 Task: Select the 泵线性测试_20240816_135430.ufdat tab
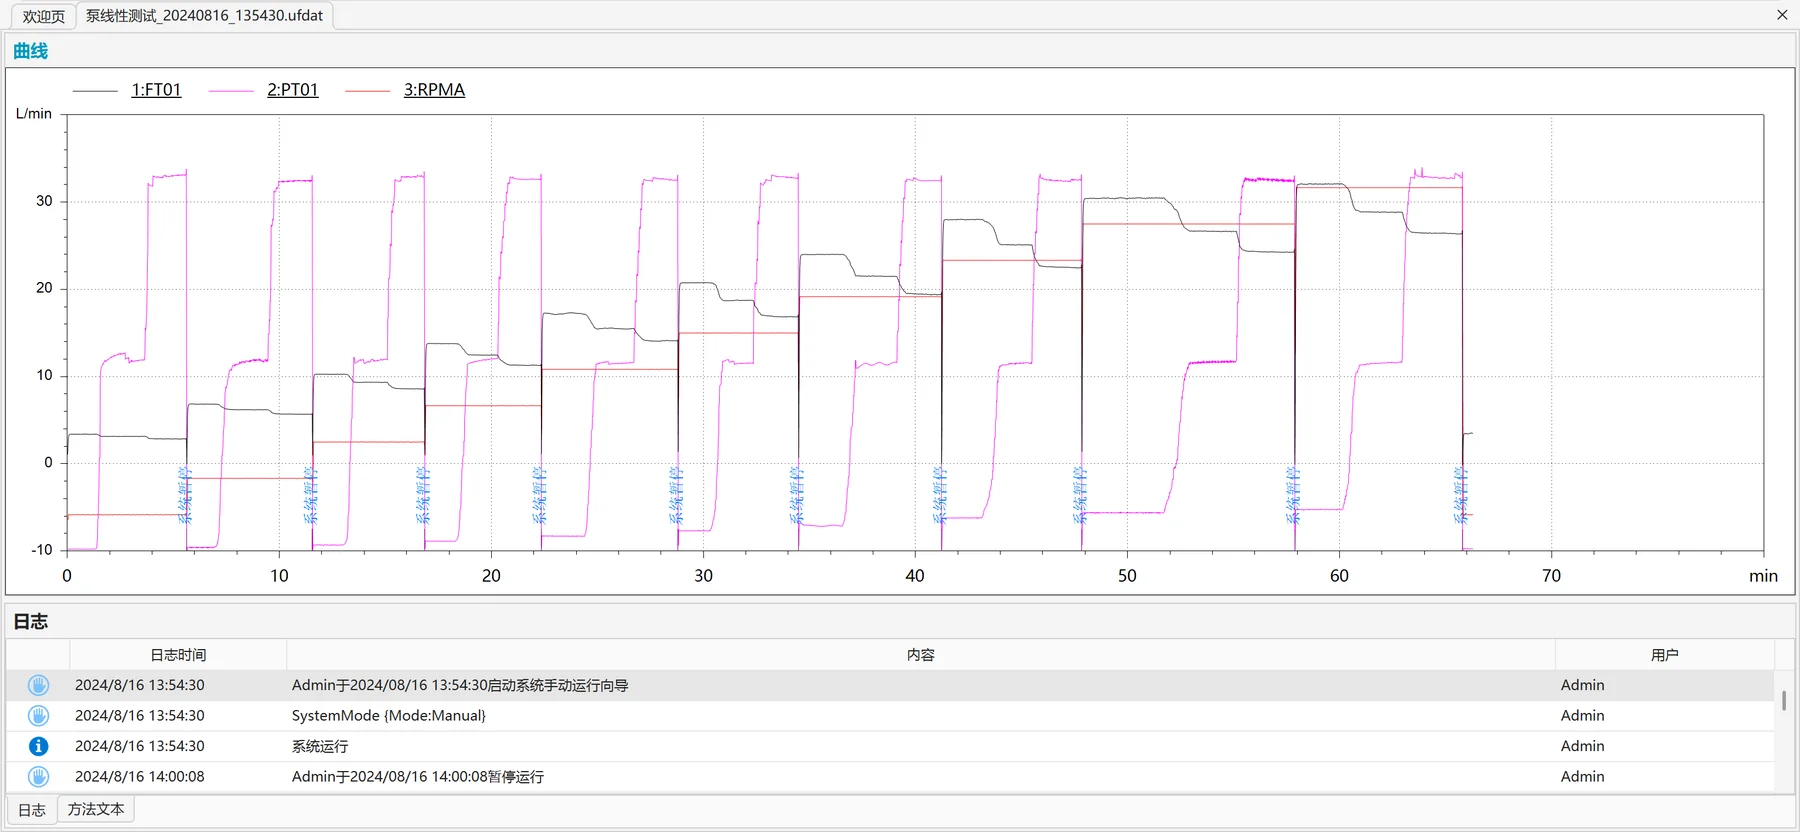pyautogui.click(x=204, y=16)
